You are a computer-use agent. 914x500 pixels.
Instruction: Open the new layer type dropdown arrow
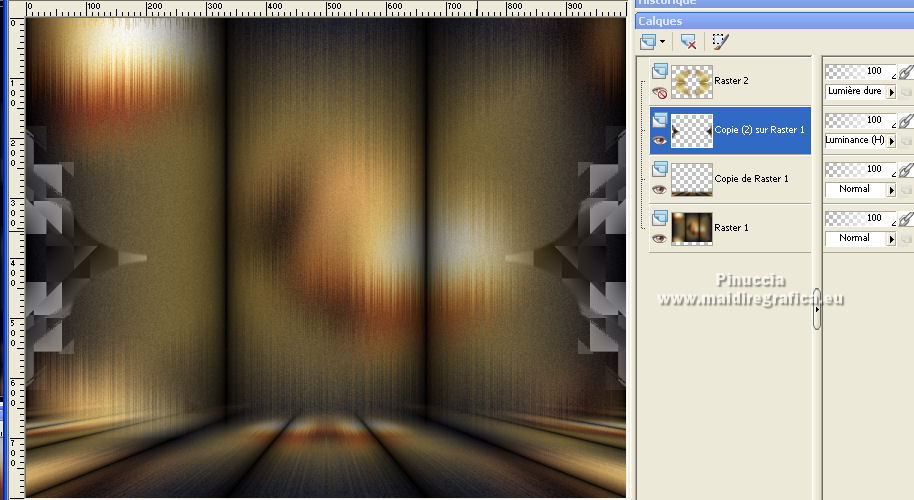coord(662,41)
